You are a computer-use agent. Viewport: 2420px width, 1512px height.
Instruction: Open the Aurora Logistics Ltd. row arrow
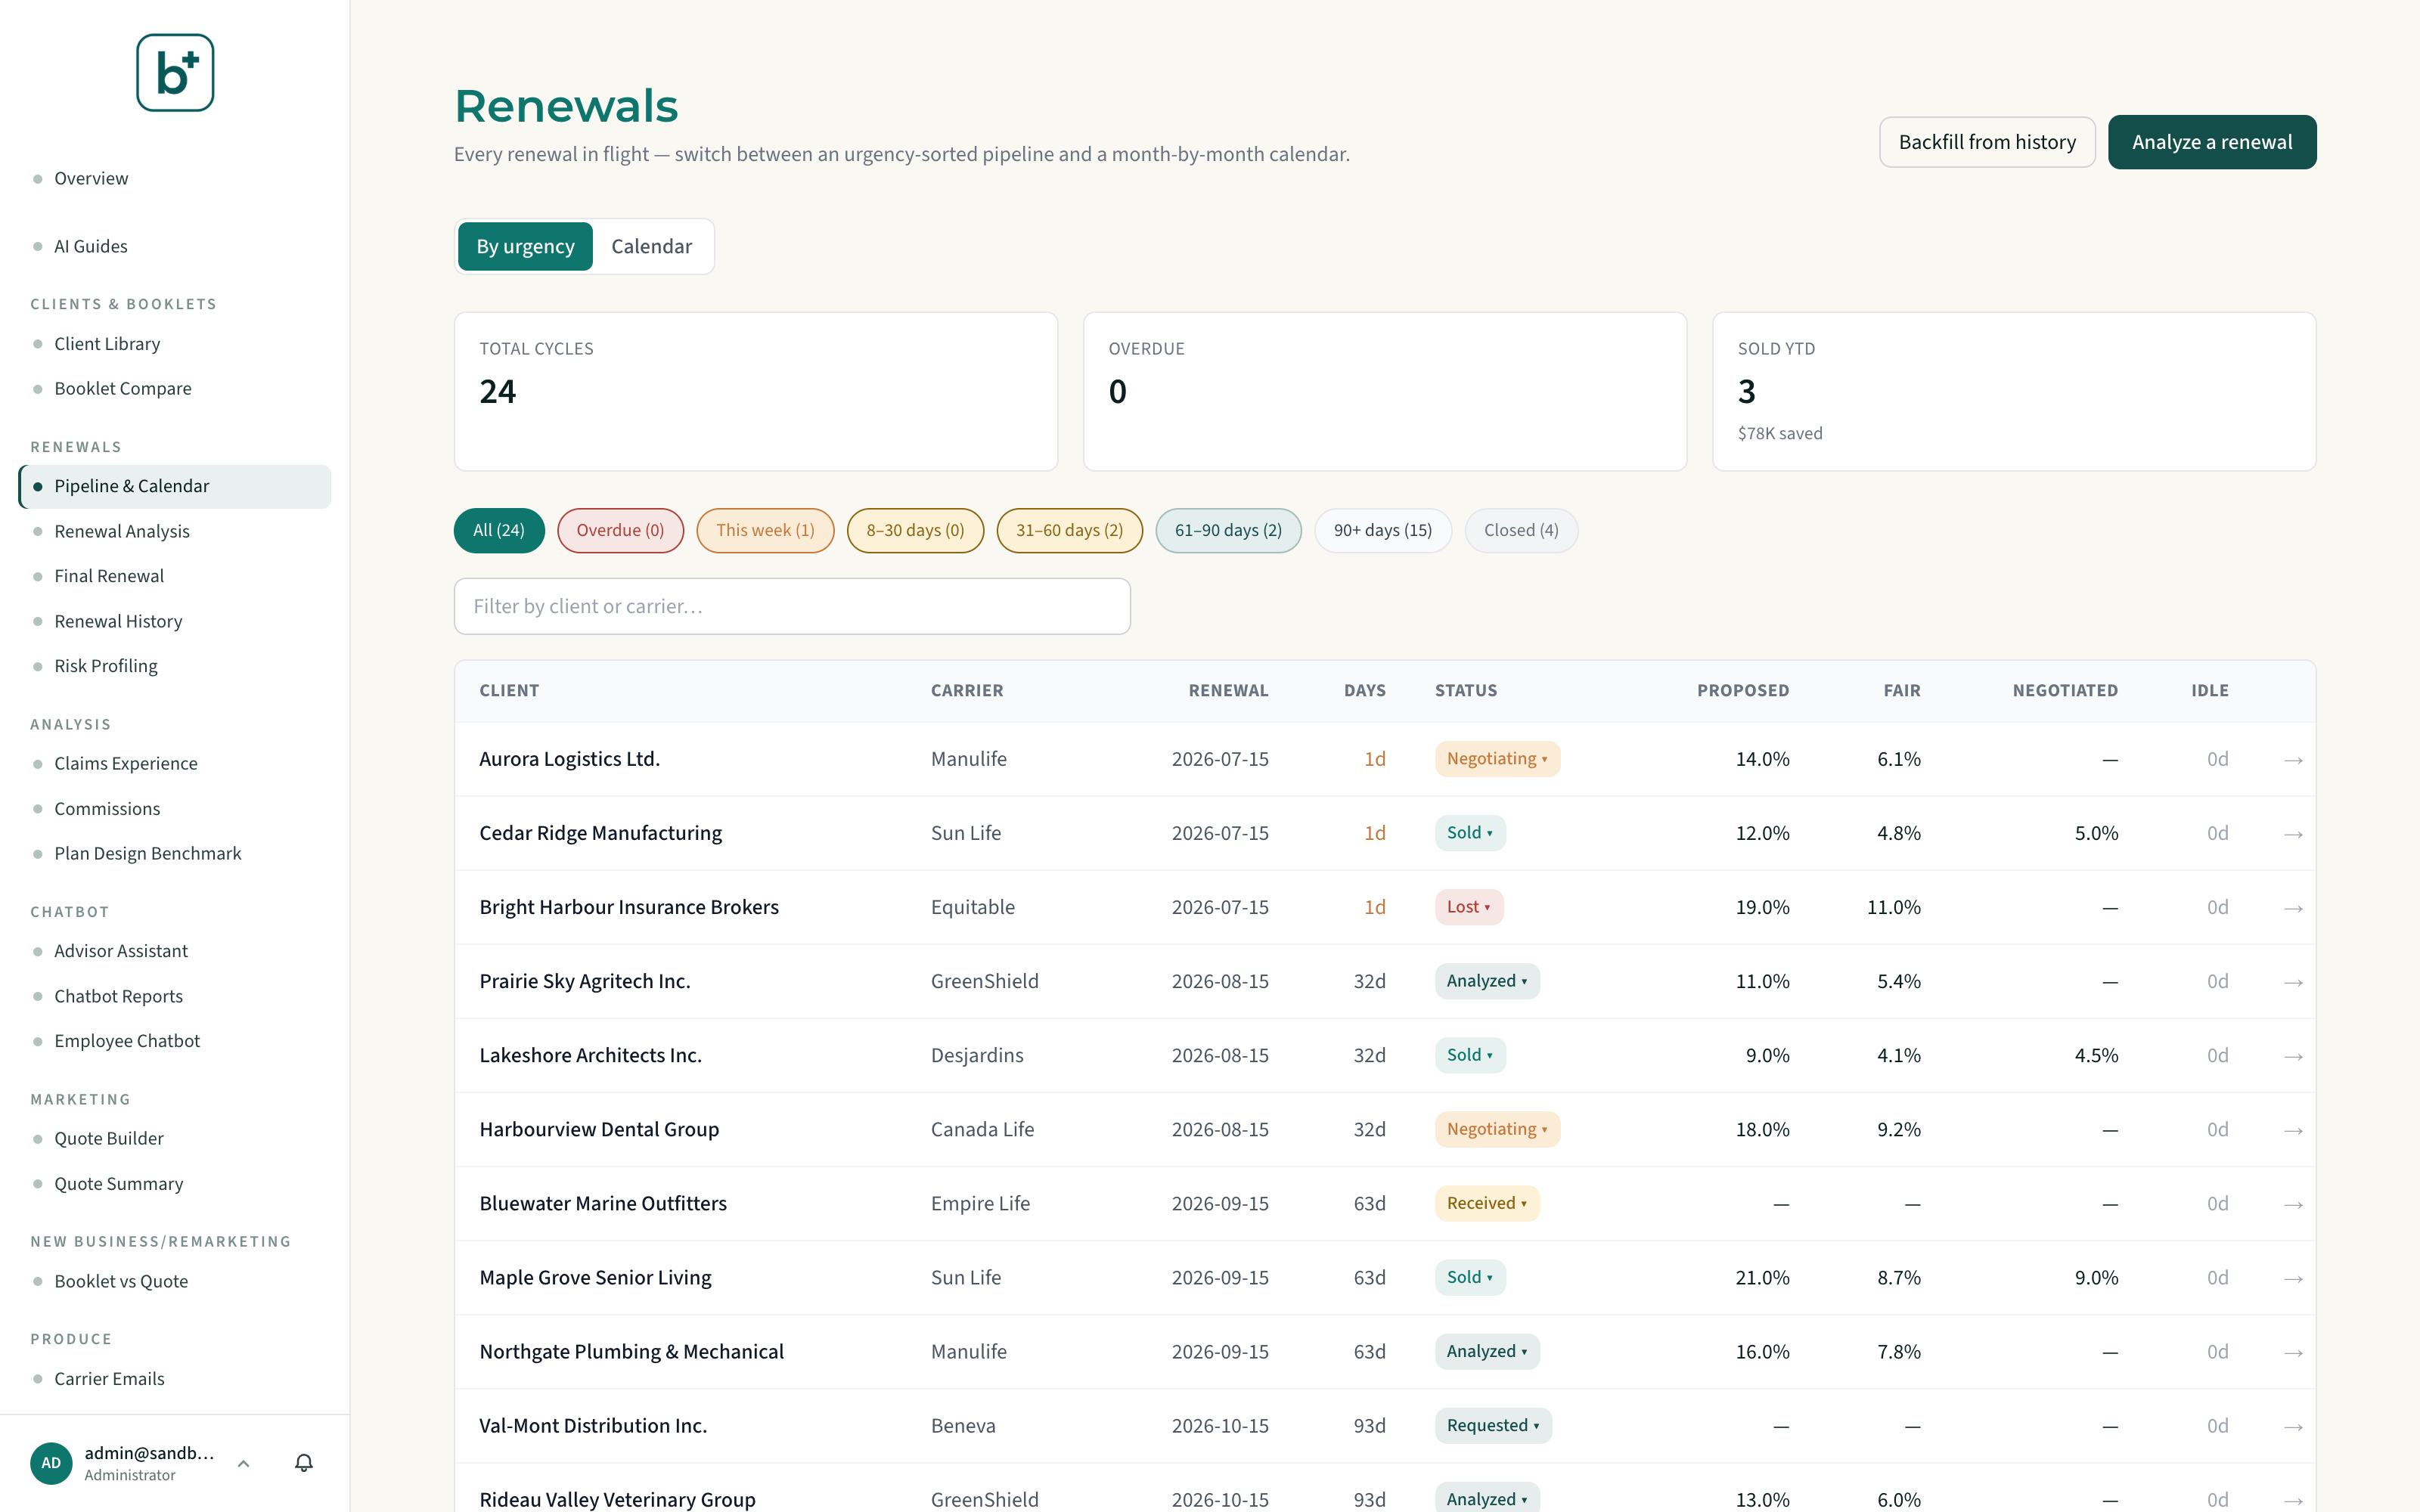pyautogui.click(x=2293, y=760)
